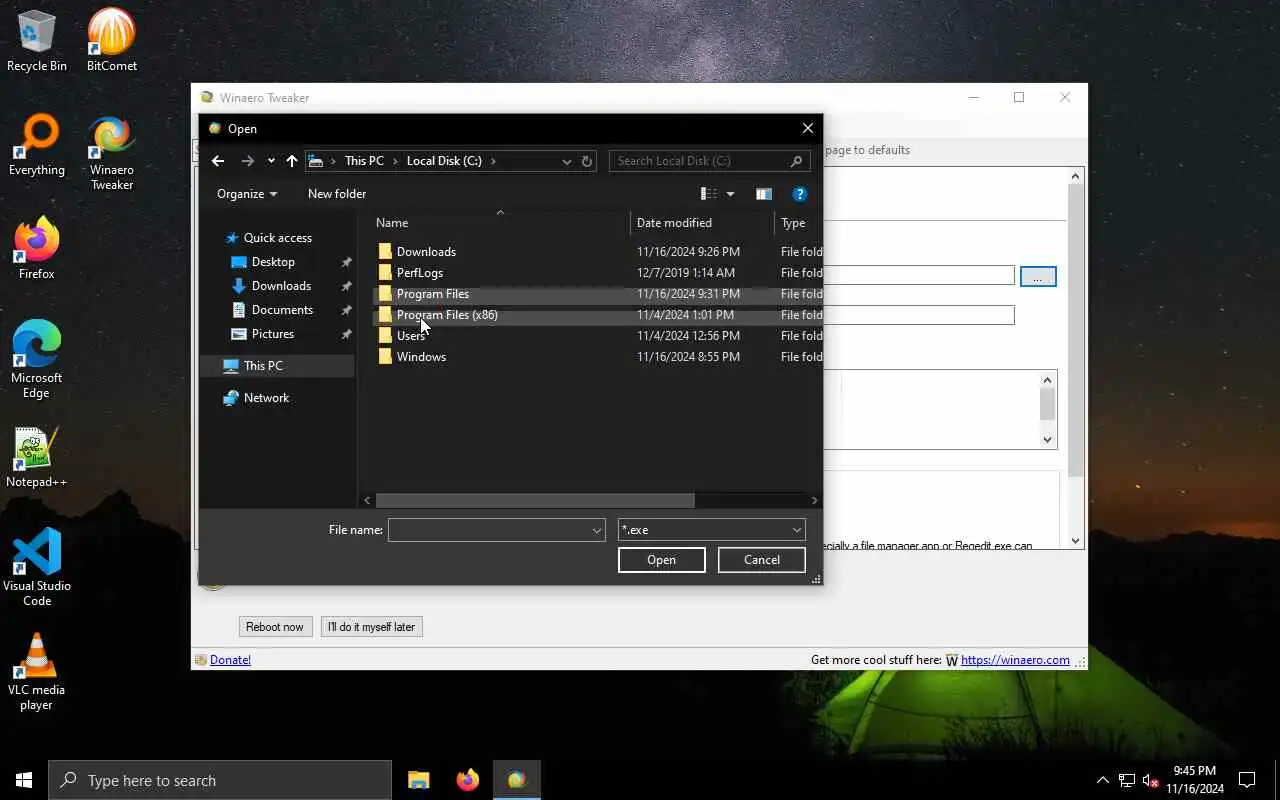Click Winaero Tweaker taskbar icon
The height and width of the screenshot is (800, 1280).
[516, 780]
